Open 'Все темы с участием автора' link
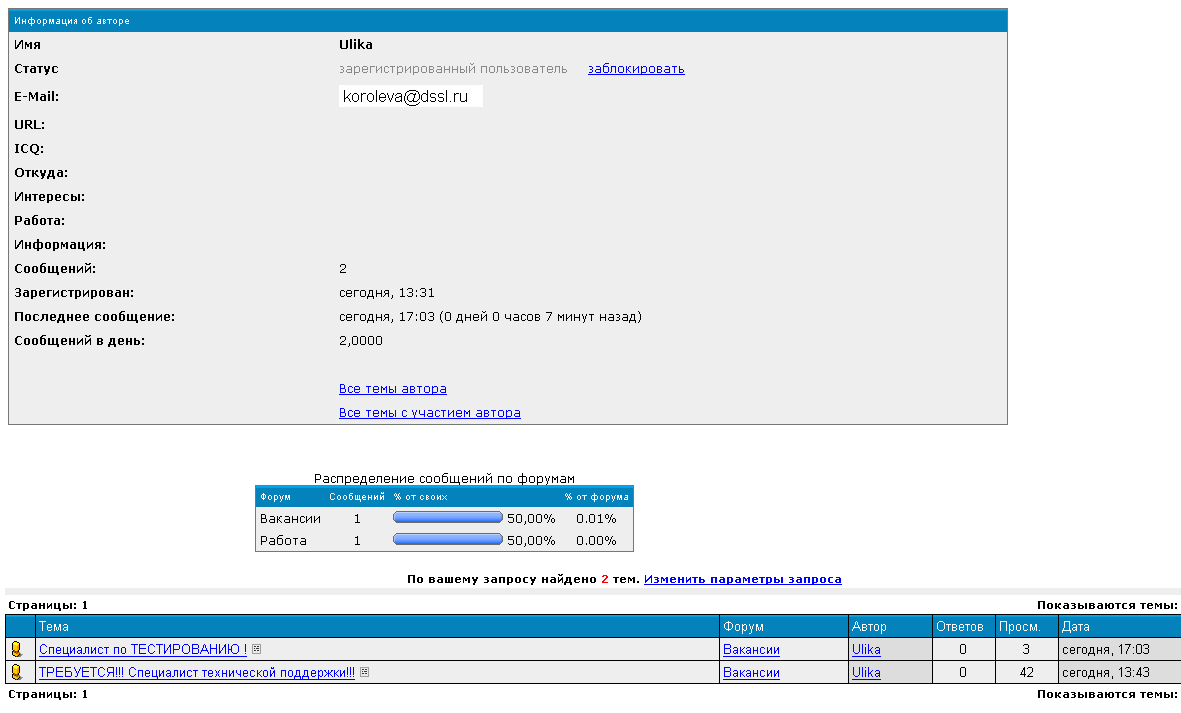The image size is (1181, 713). [429, 413]
